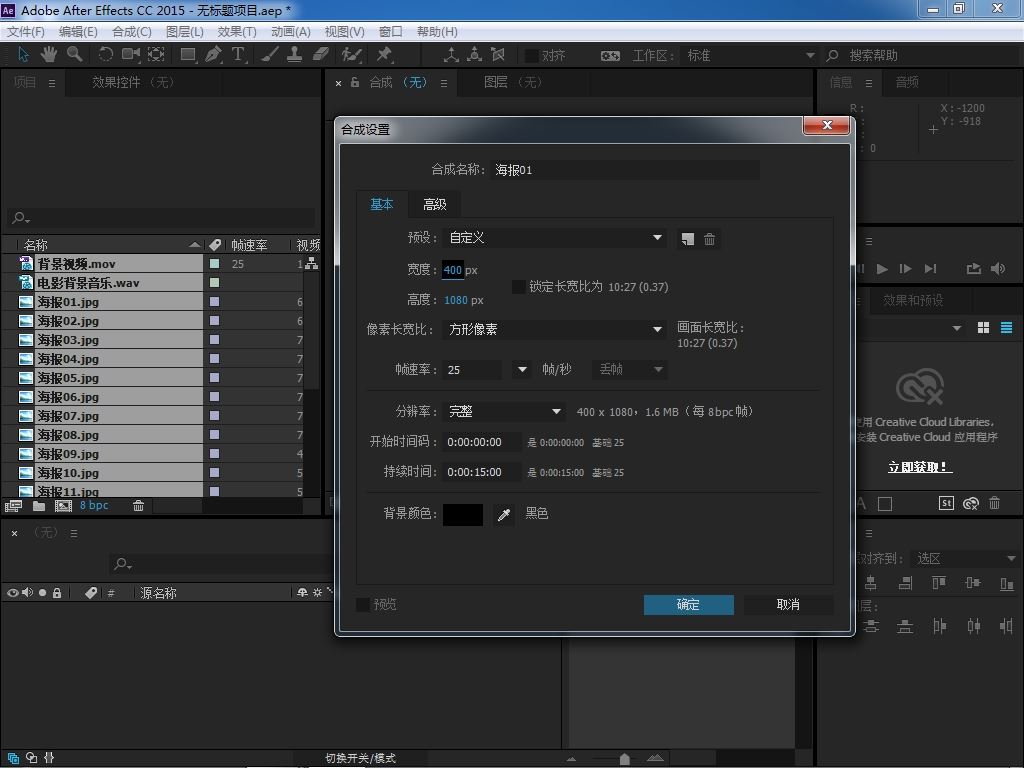The width and height of the screenshot is (1024, 768).
Task: Open pixel aspect ratio dropdown
Action: 554,330
